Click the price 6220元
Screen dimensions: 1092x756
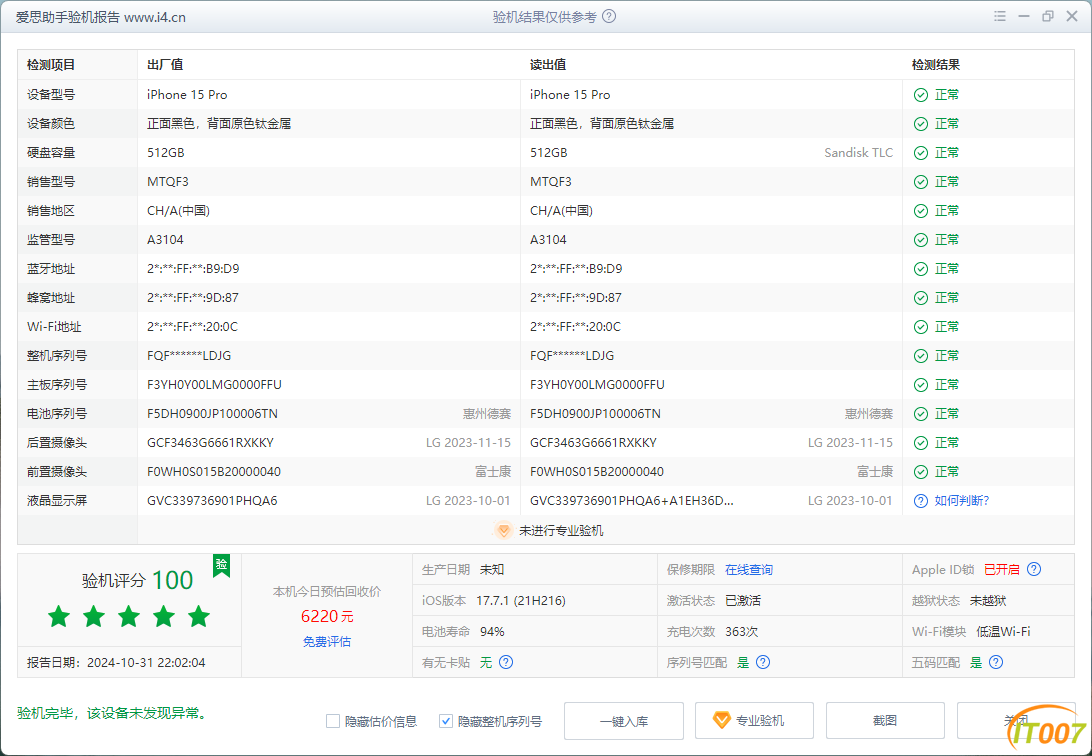click(x=327, y=616)
